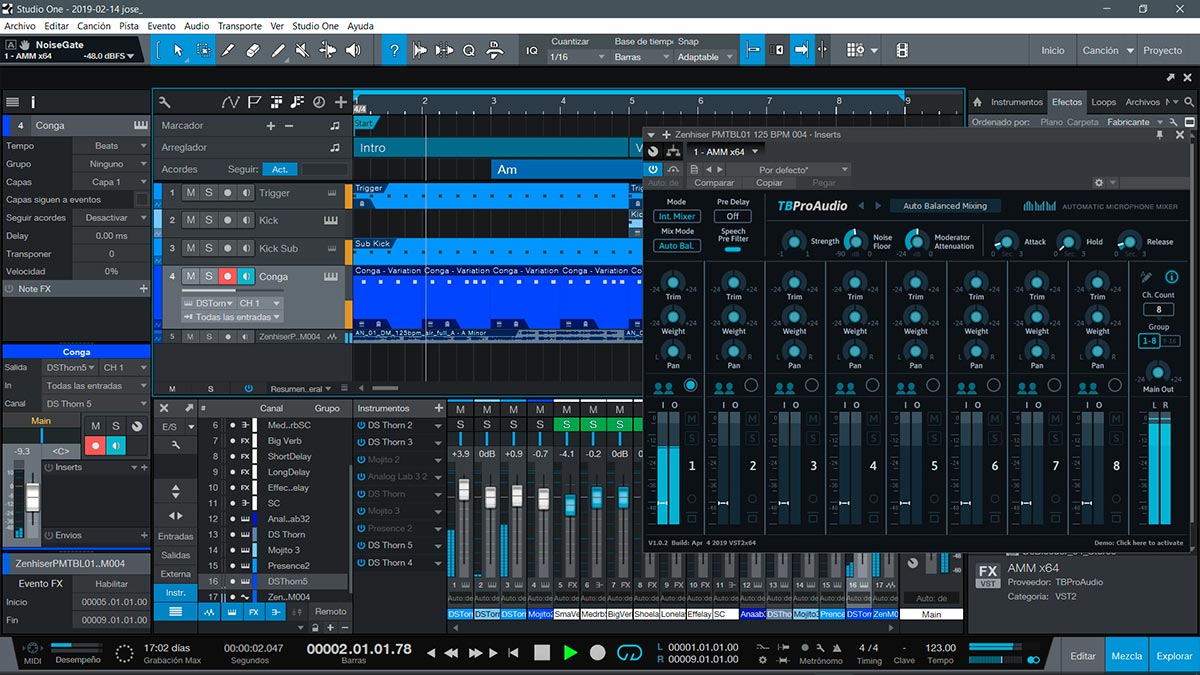1200x675 pixels.
Task: Open the Ayuda menu
Action: pyautogui.click(x=360, y=26)
